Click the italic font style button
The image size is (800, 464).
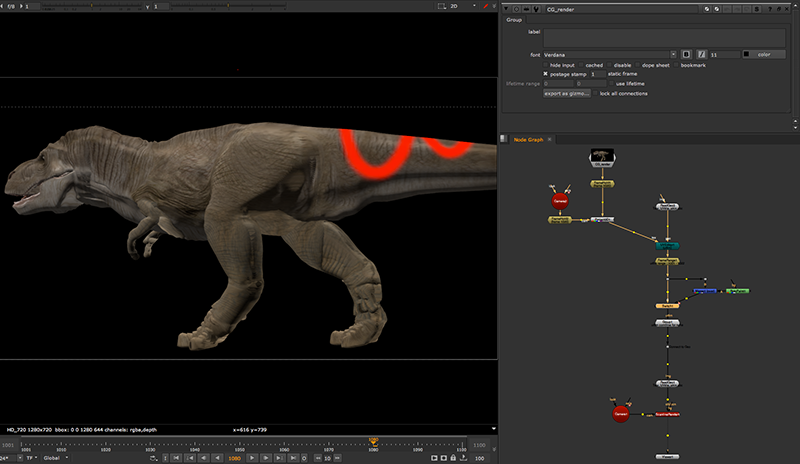(702, 53)
